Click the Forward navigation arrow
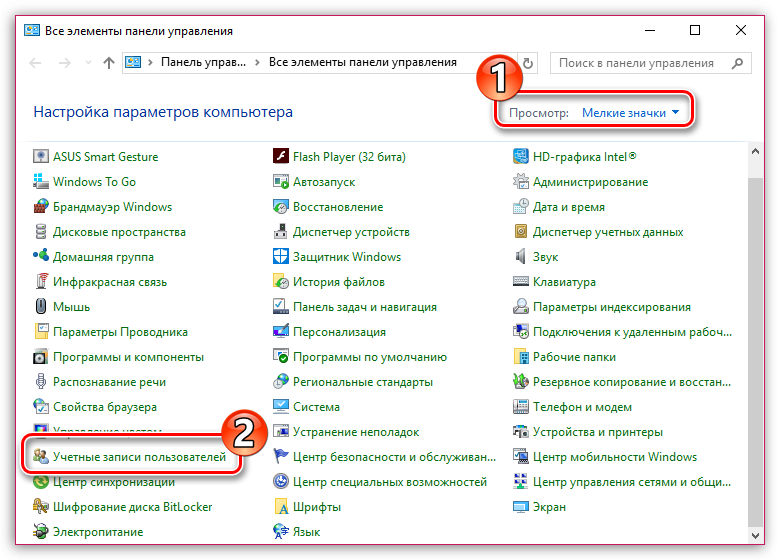The image size is (780, 560). tap(65, 63)
